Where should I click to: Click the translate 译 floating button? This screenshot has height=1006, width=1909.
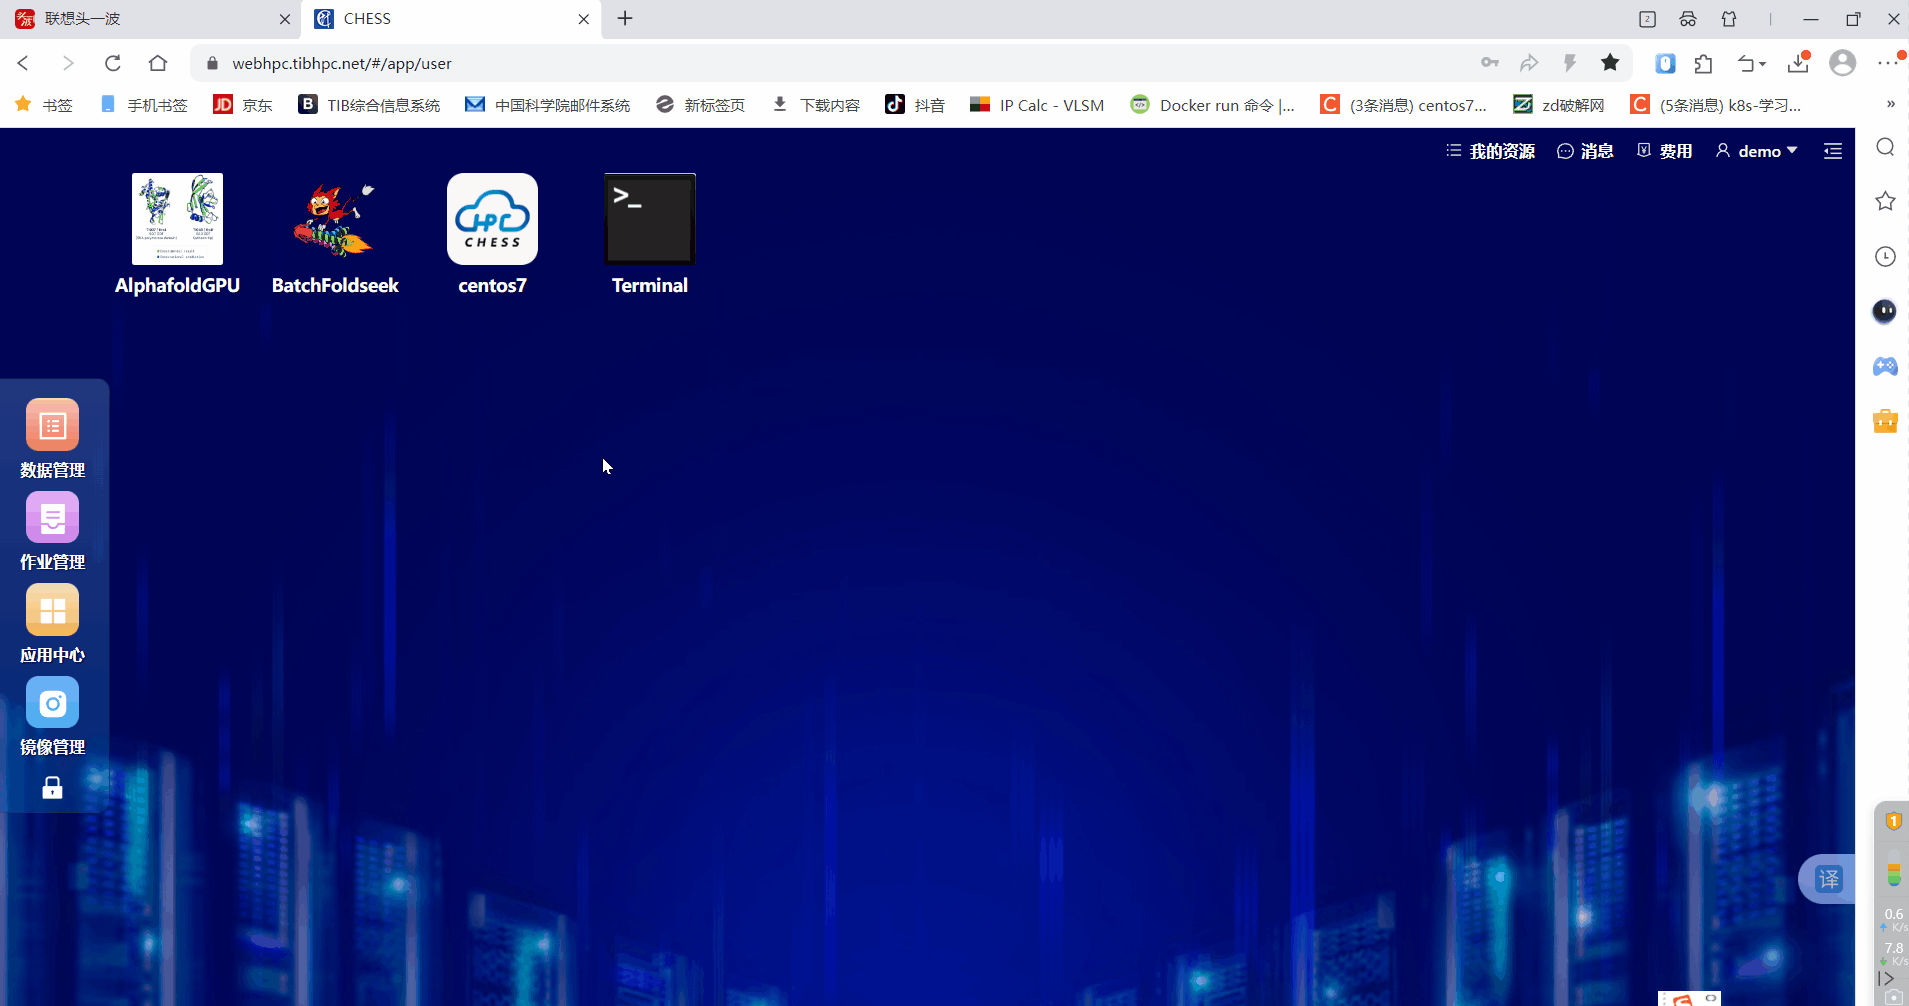1828,879
